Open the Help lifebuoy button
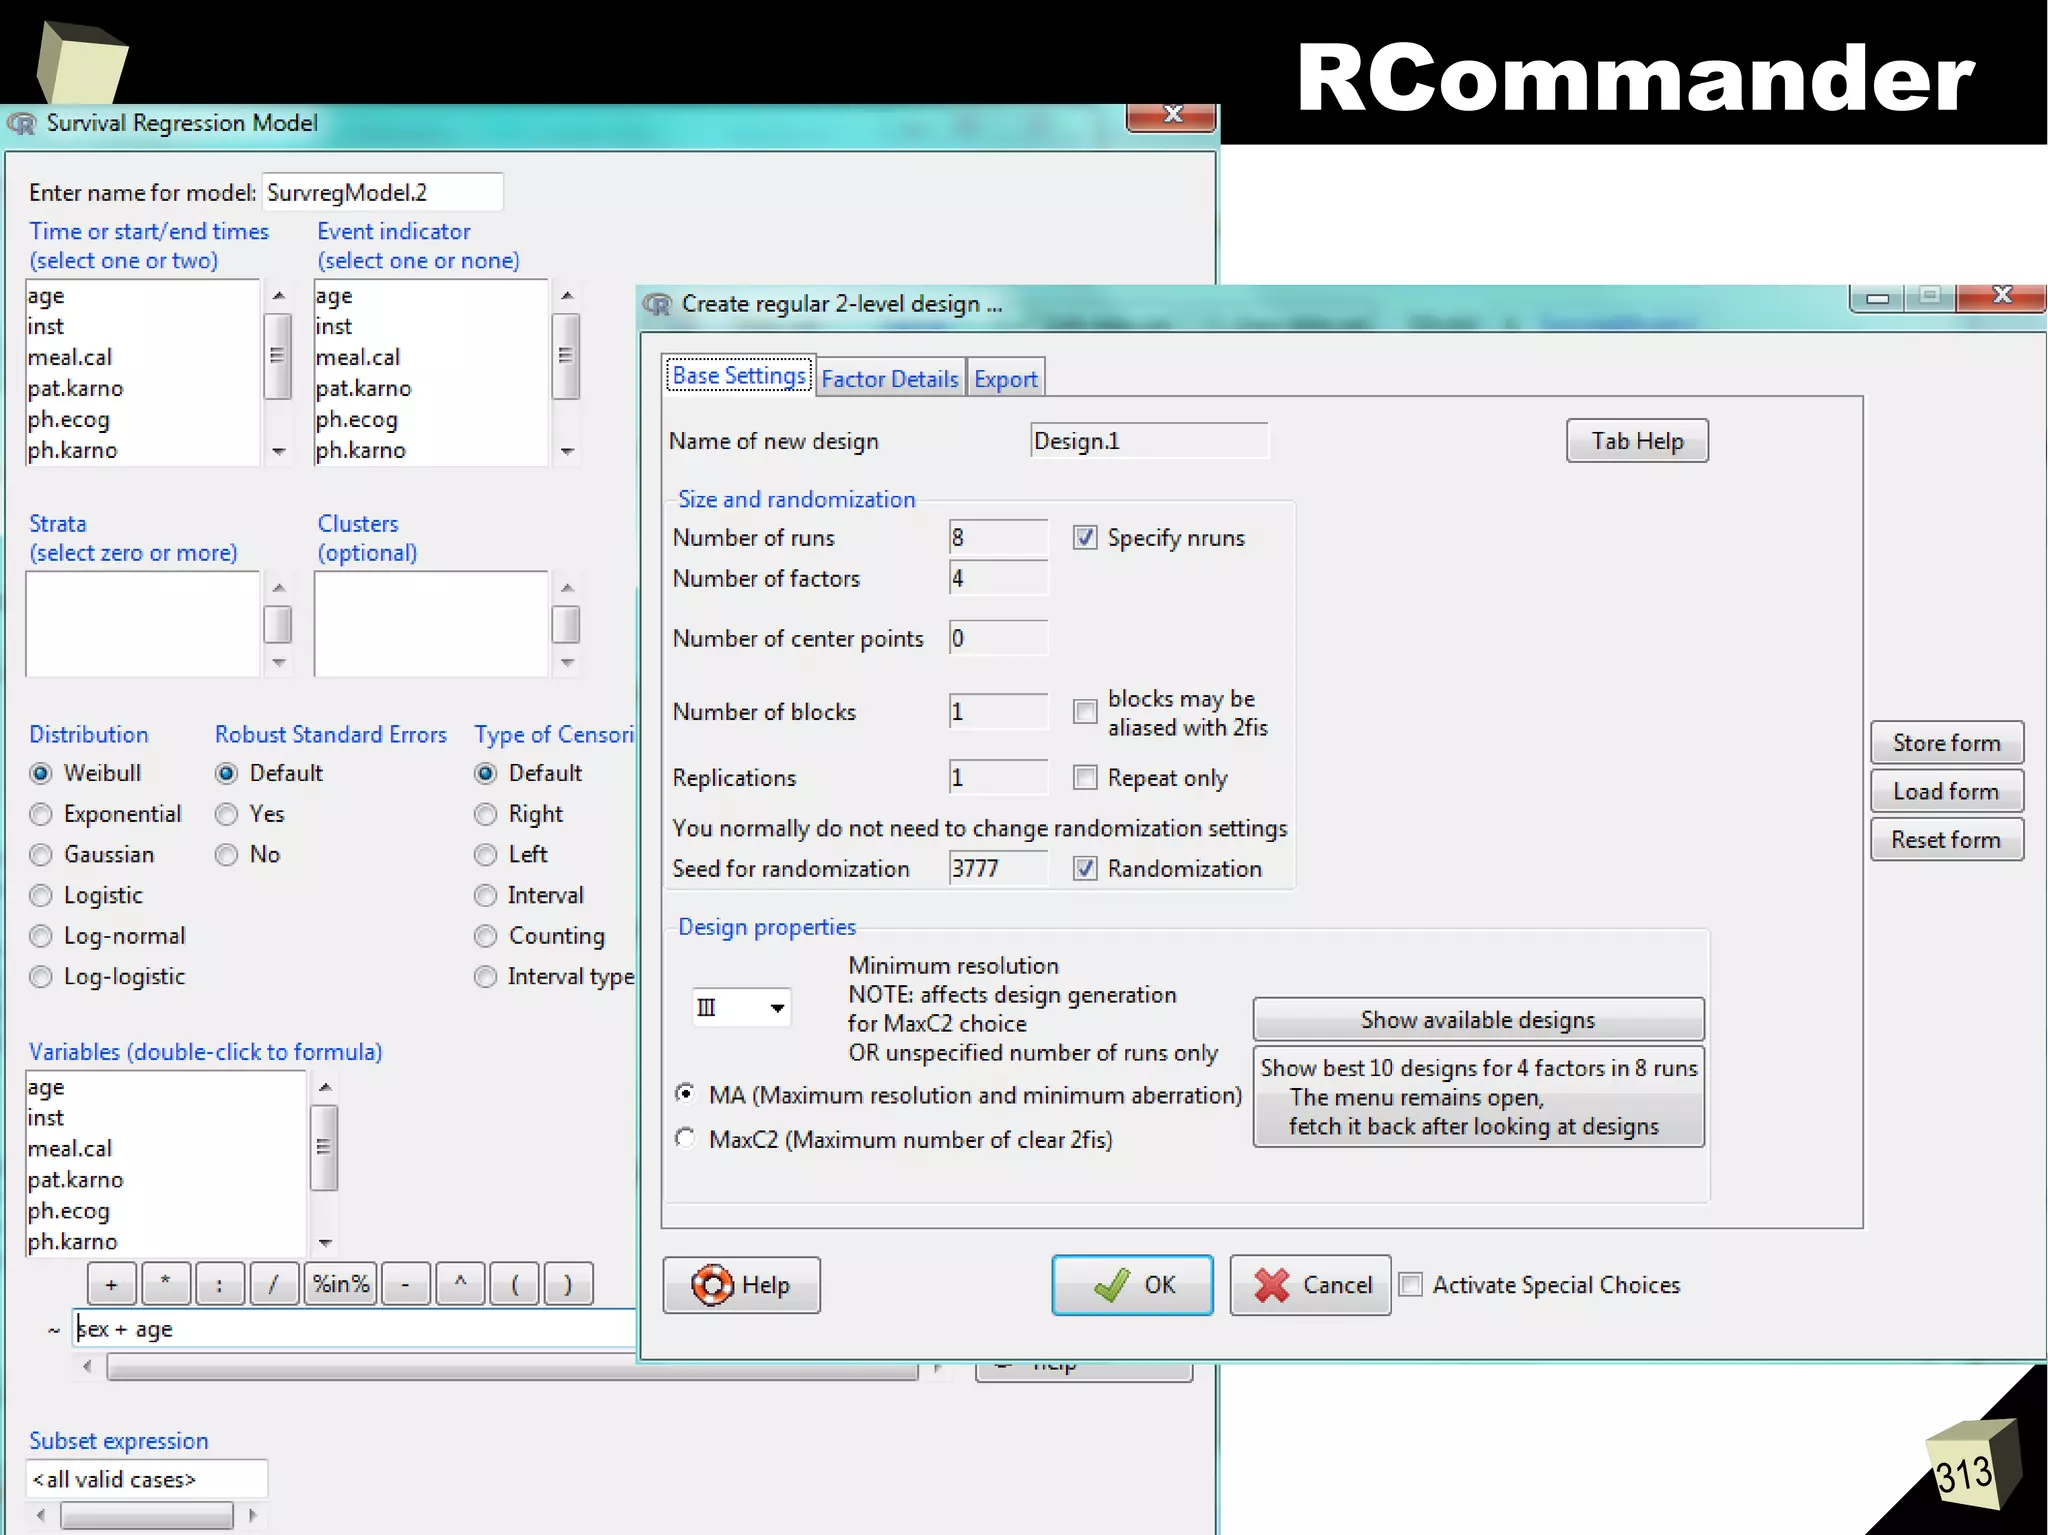 pyautogui.click(x=741, y=1284)
